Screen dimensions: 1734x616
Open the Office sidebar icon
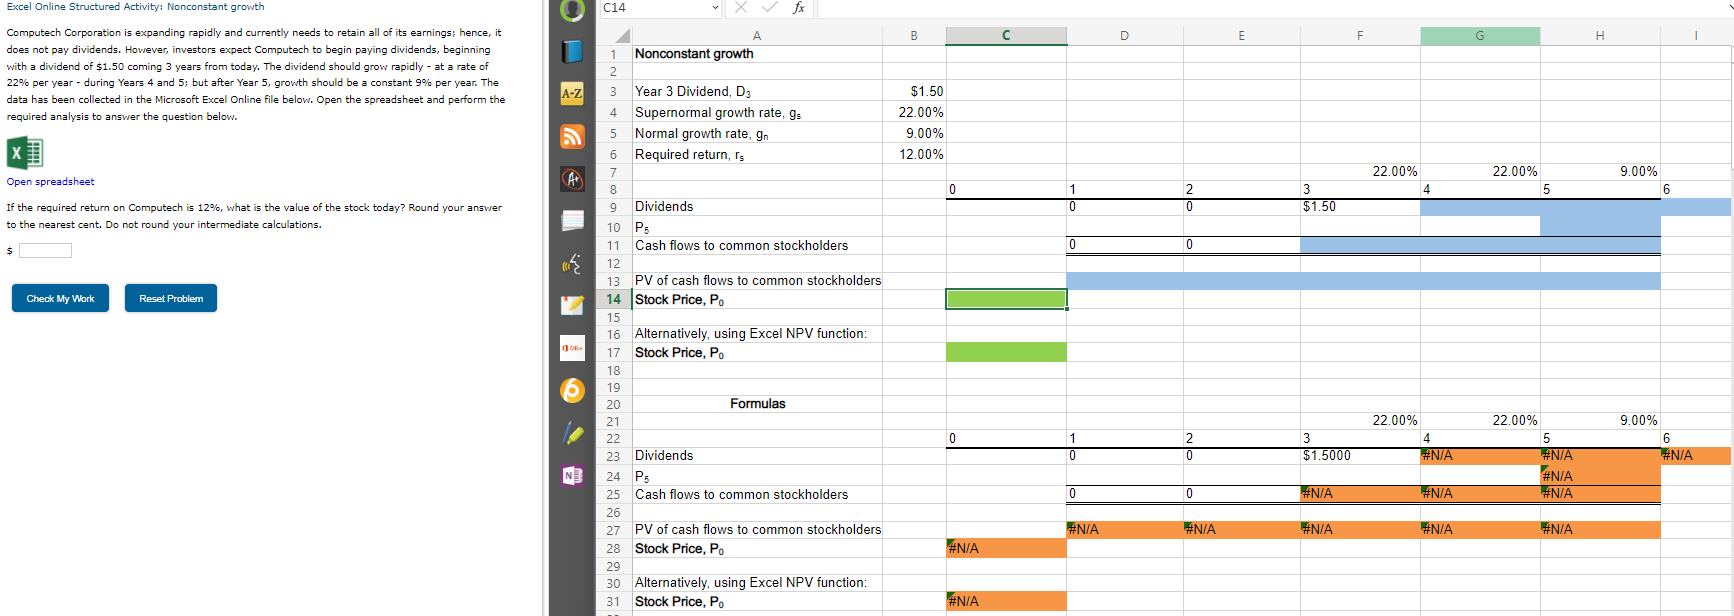[572, 348]
